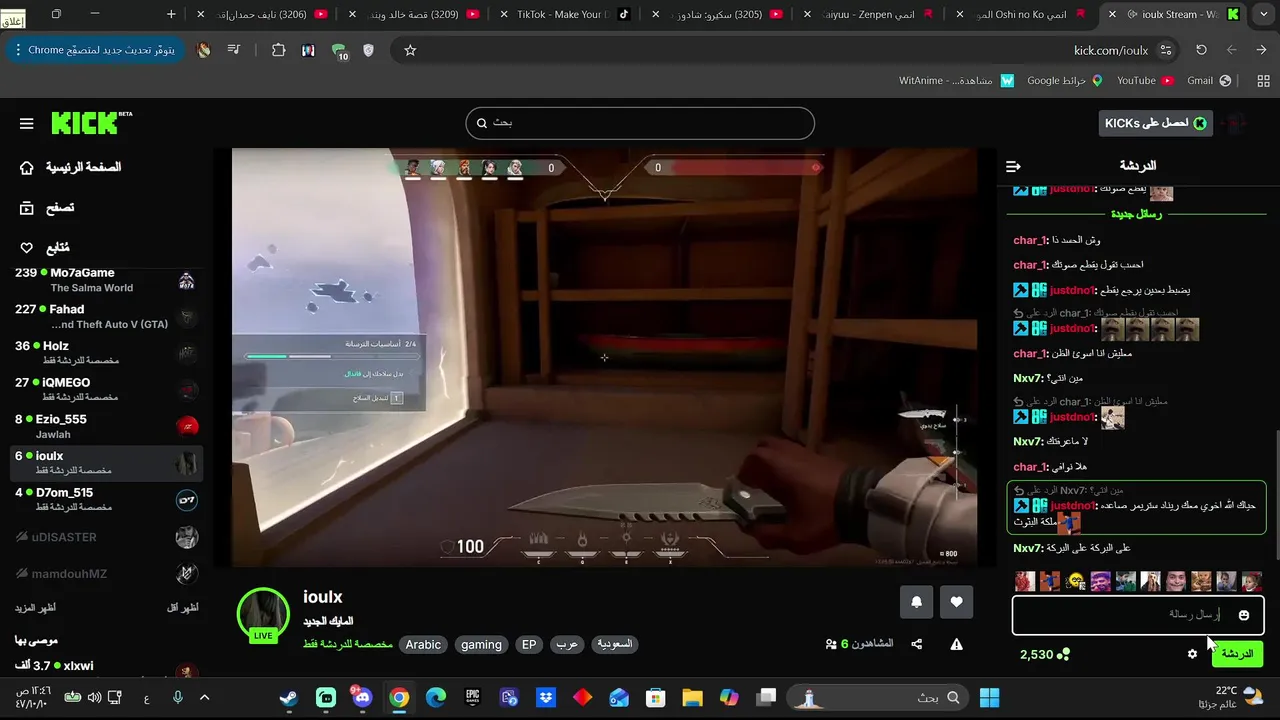Click أظهر المزيد to show more channels

[35, 608]
